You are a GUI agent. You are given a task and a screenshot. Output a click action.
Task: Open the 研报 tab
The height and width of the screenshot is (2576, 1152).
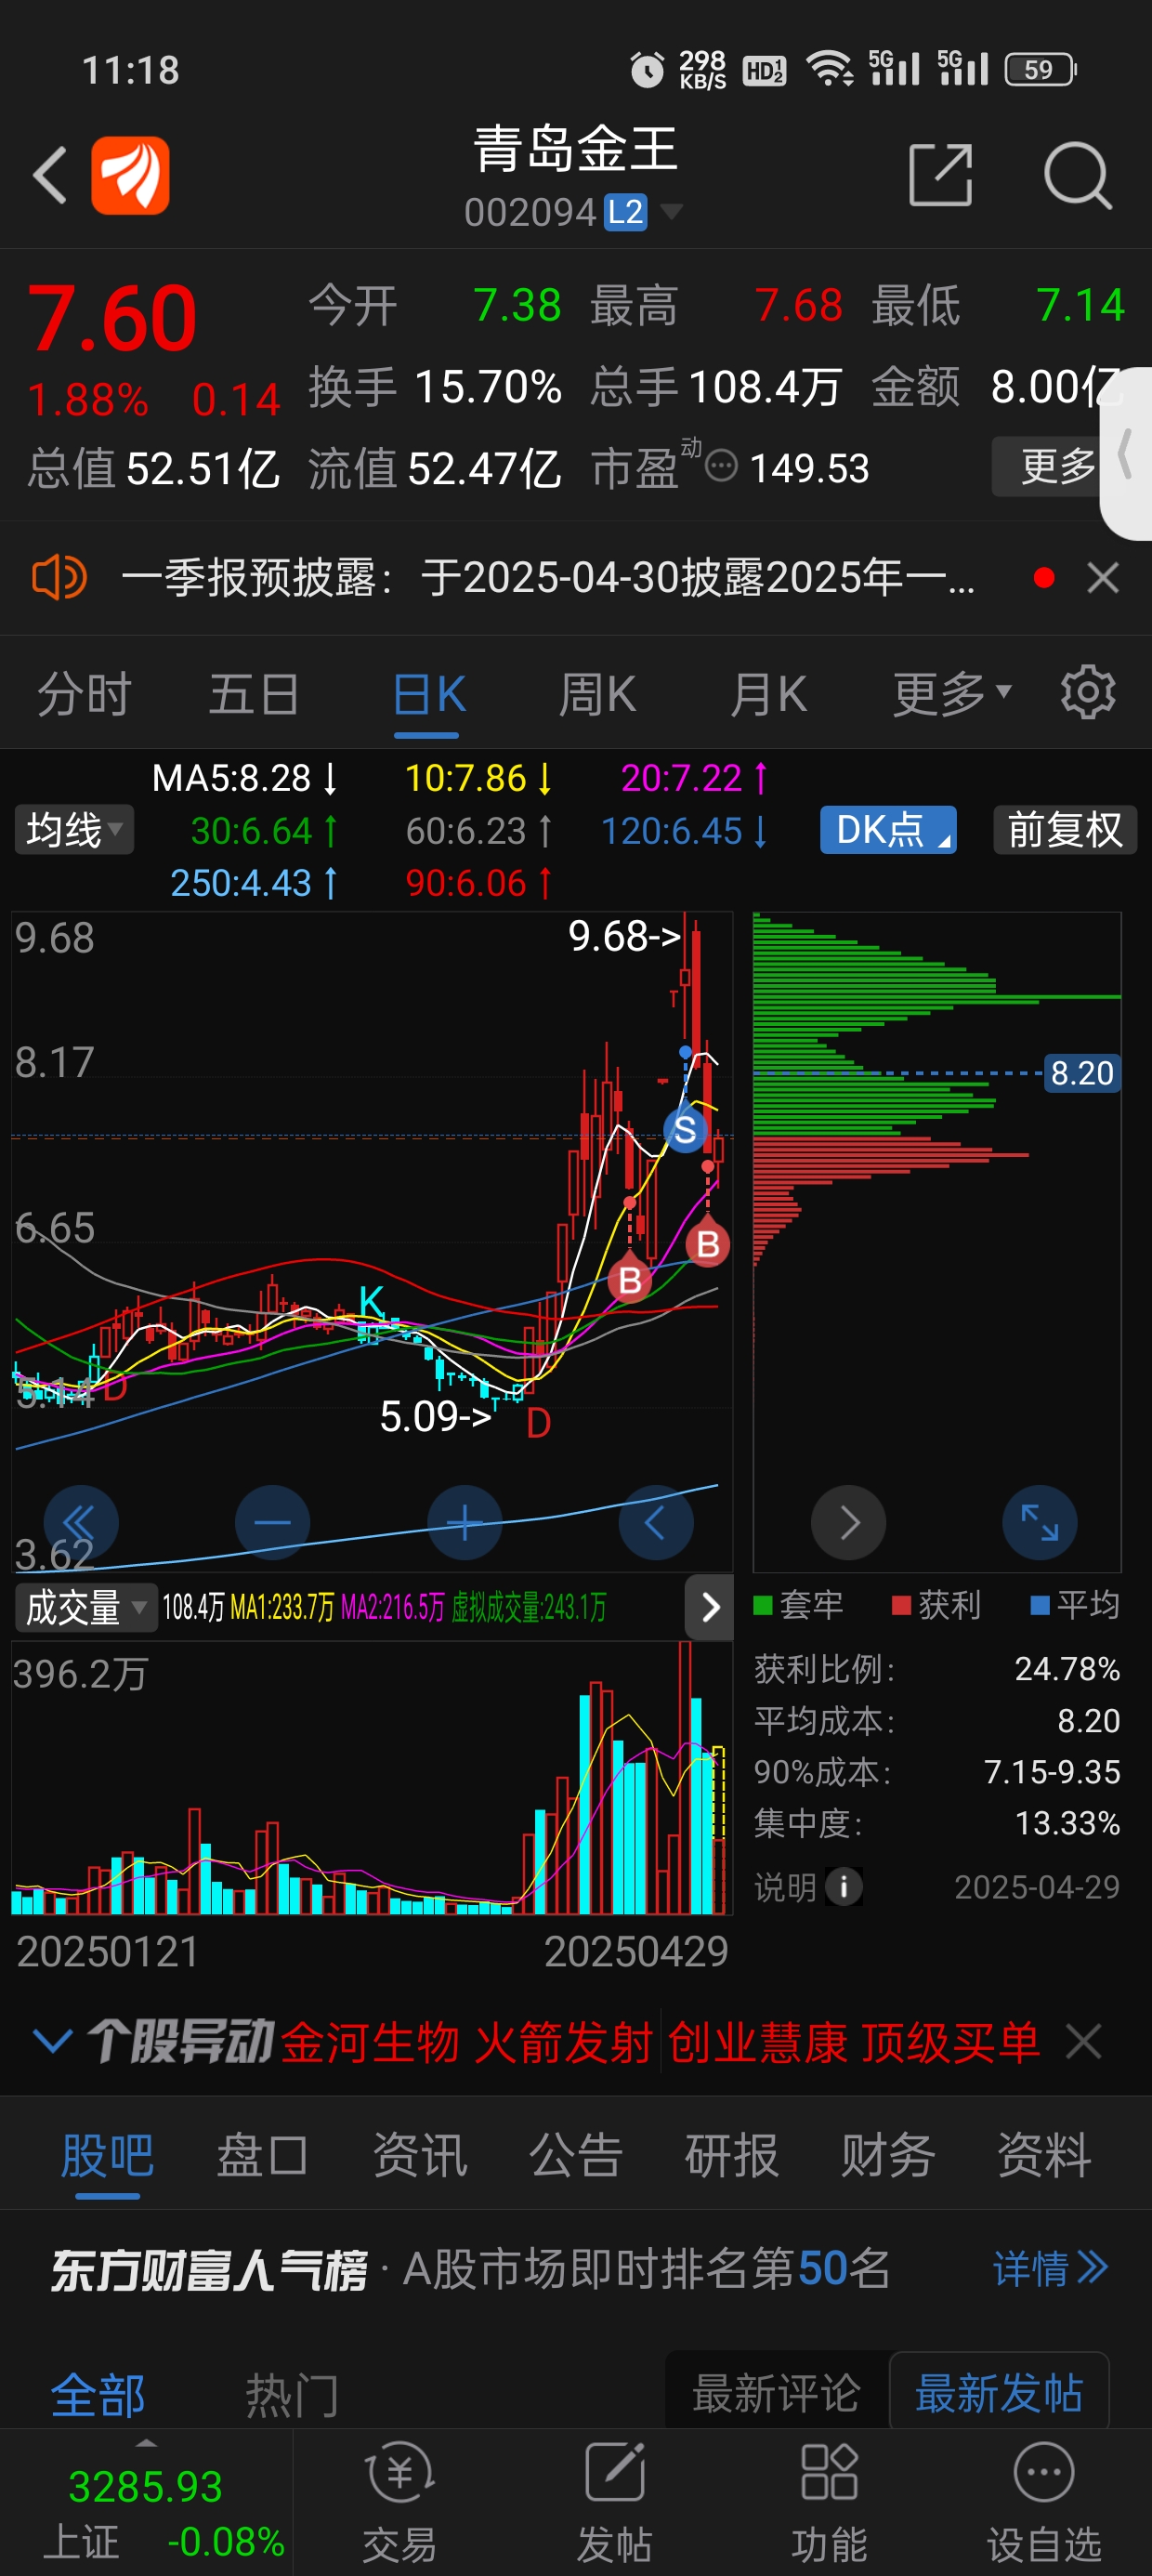[732, 2155]
